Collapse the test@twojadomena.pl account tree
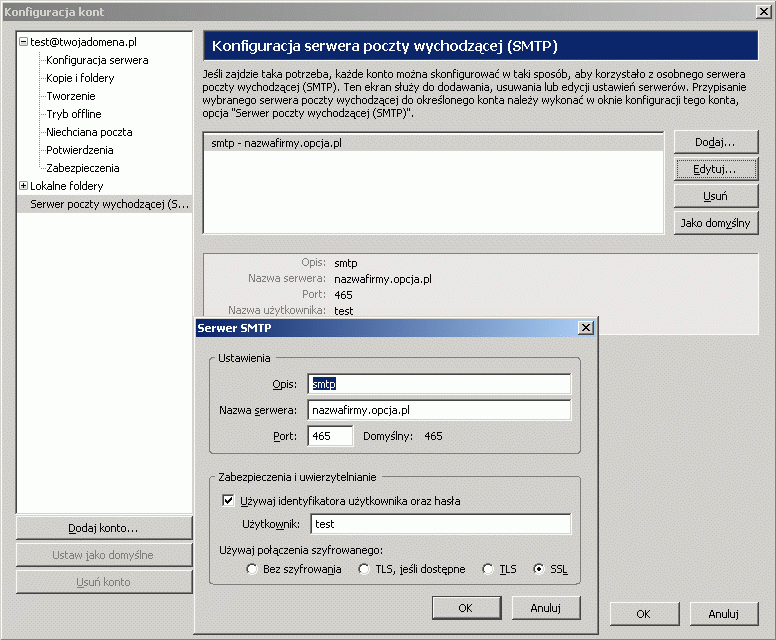776x640 pixels. tap(23, 42)
